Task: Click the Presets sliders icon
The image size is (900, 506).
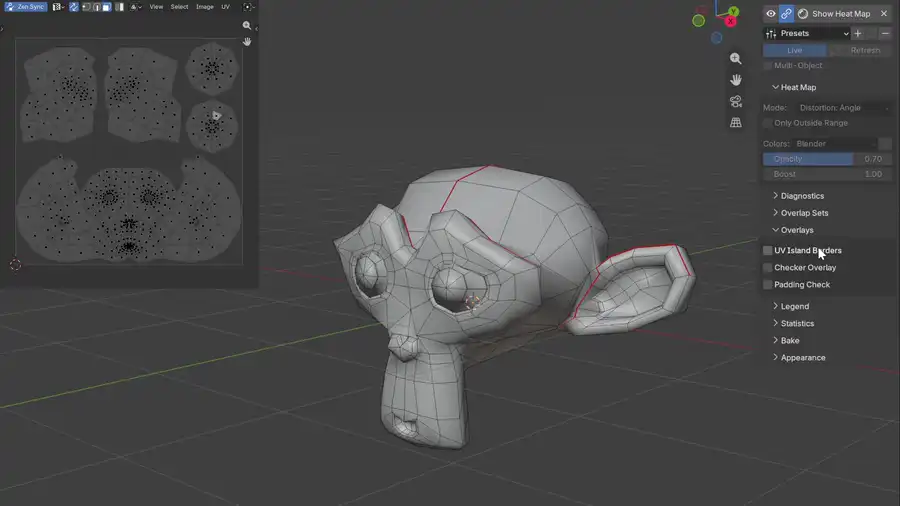Action: pyautogui.click(x=771, y=33)
